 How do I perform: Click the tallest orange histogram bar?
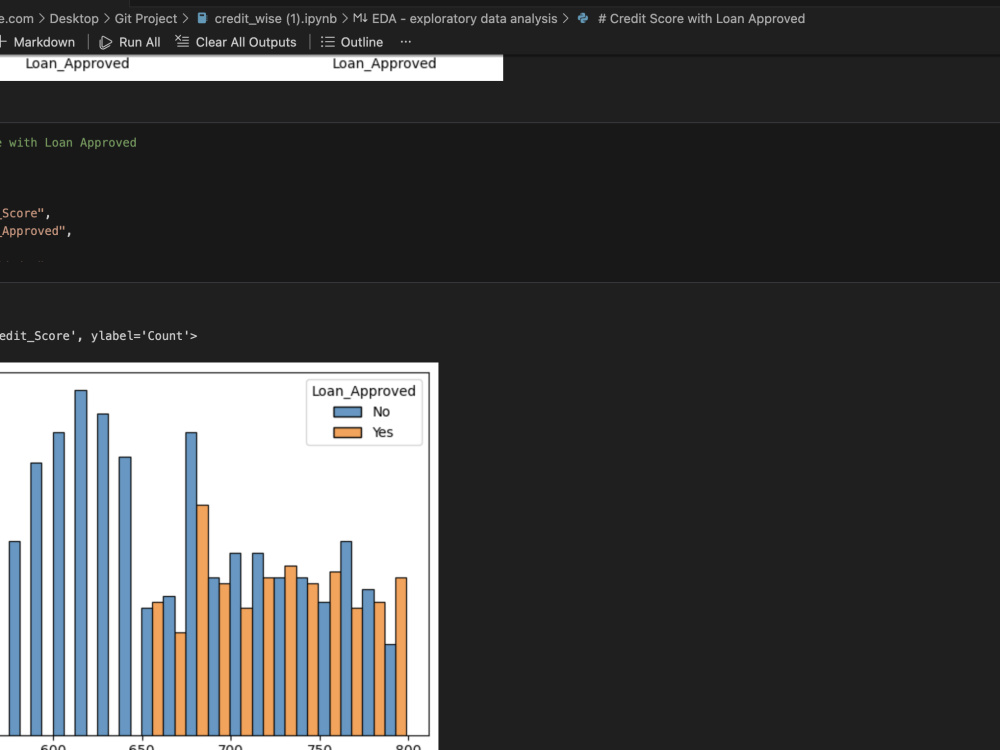202,620
